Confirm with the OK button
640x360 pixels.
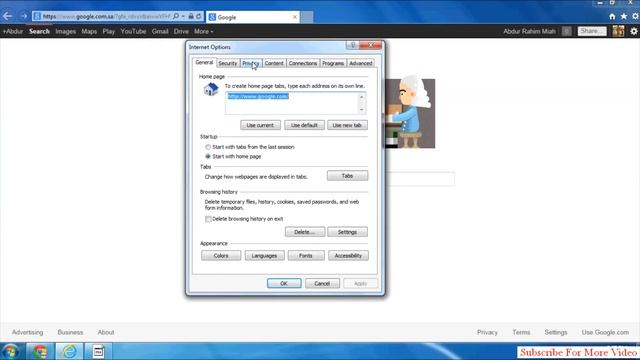284,283
